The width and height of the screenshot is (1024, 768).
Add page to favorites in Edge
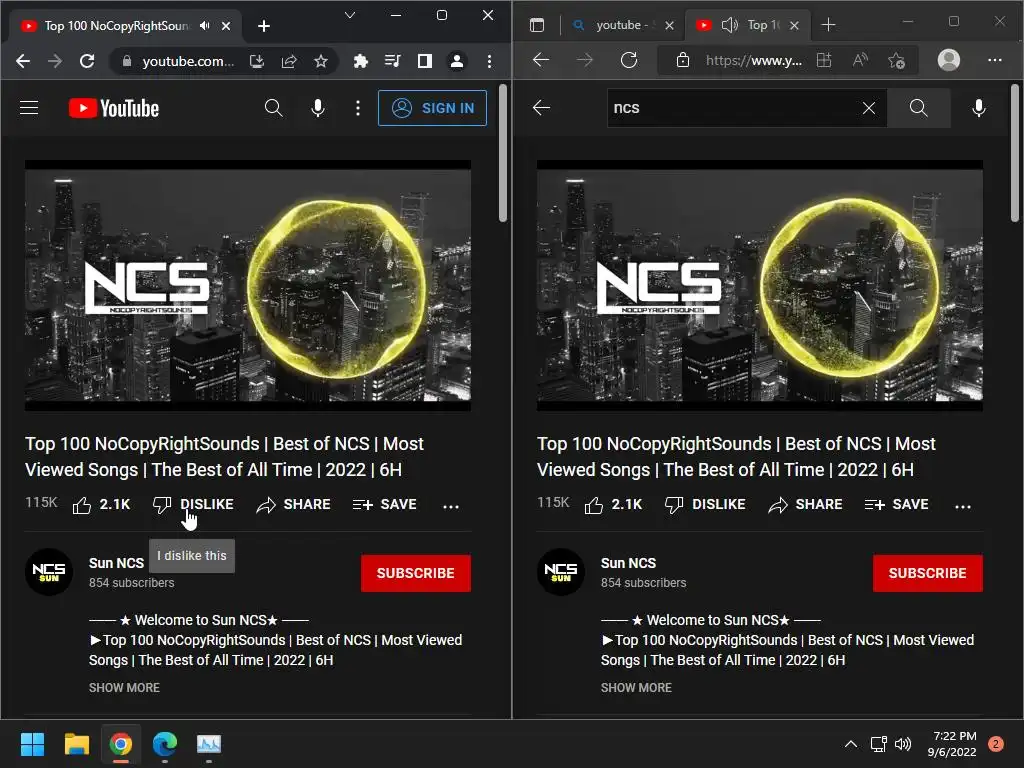tap(897, 61)
